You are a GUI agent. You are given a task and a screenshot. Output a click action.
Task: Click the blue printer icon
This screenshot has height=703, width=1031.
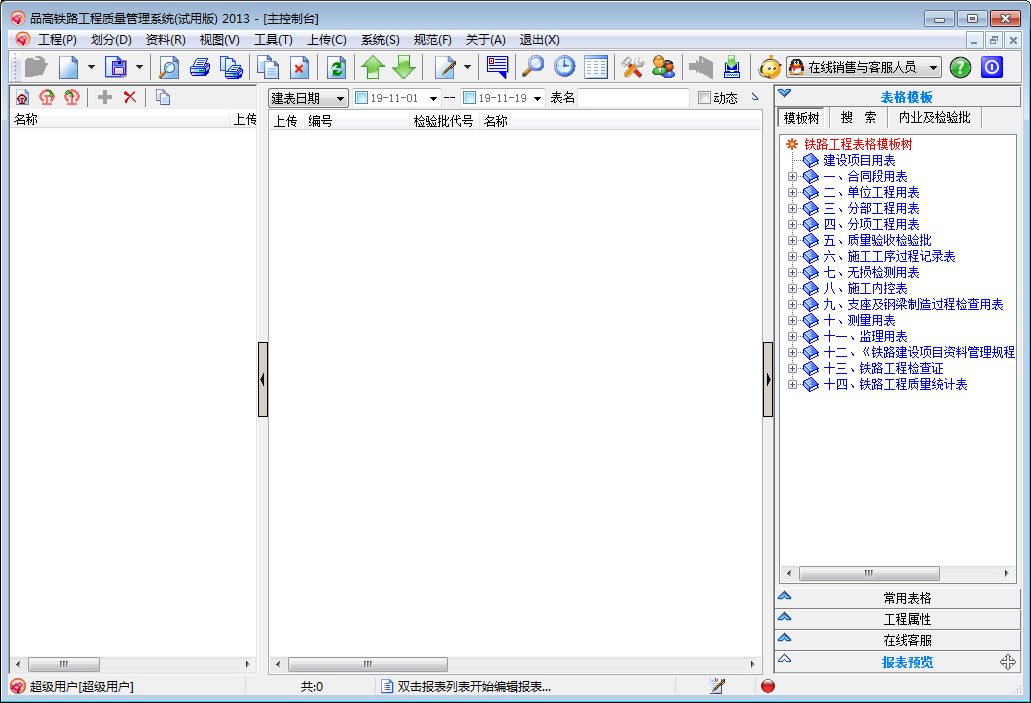(x=200, y=67)
